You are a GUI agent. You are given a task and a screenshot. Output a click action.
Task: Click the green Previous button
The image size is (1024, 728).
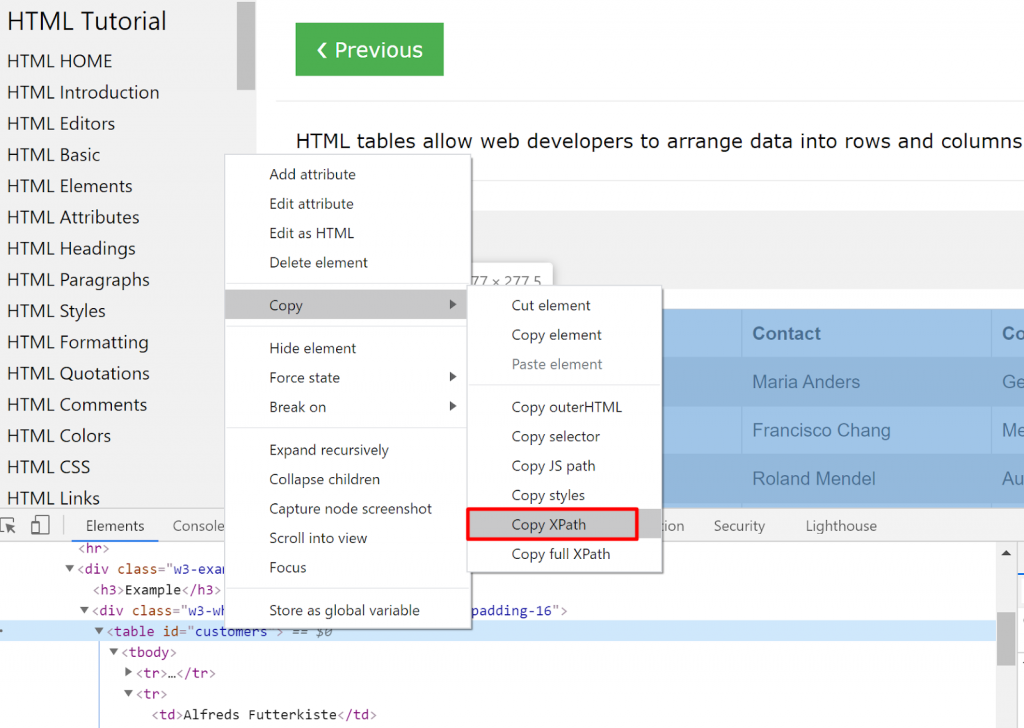(369, 48)
